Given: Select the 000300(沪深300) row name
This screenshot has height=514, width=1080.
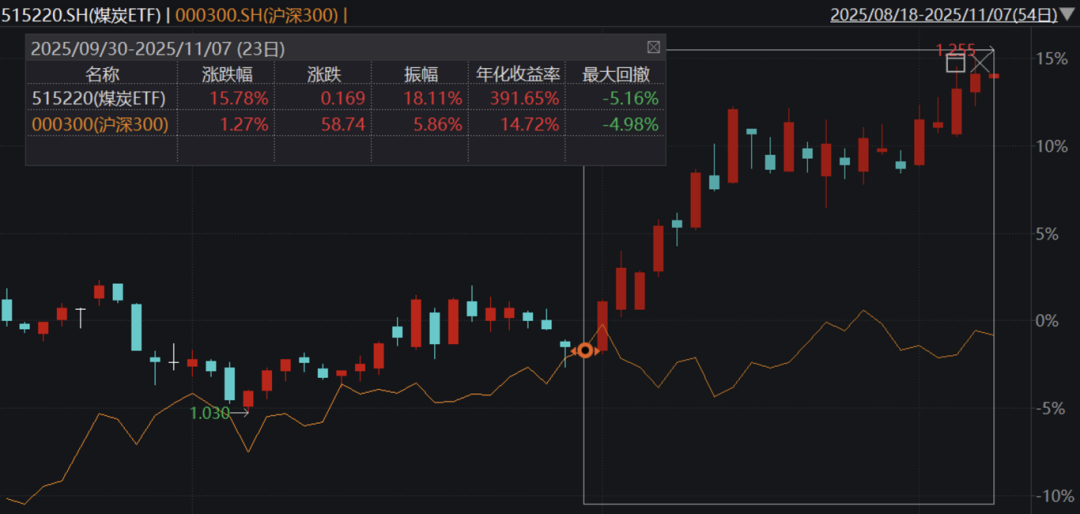Looking at the screenshot, I should pos(99,124).
